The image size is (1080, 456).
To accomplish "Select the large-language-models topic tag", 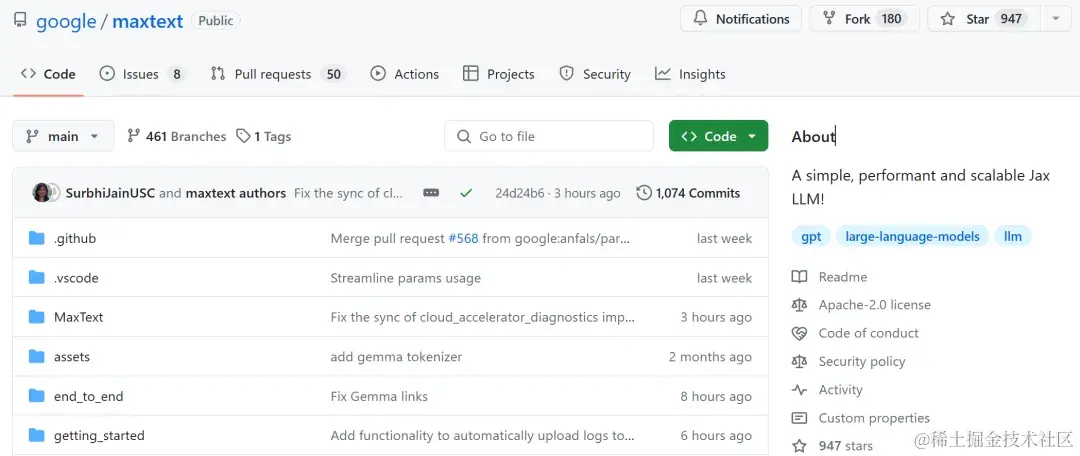I will [x=913, y=236].
